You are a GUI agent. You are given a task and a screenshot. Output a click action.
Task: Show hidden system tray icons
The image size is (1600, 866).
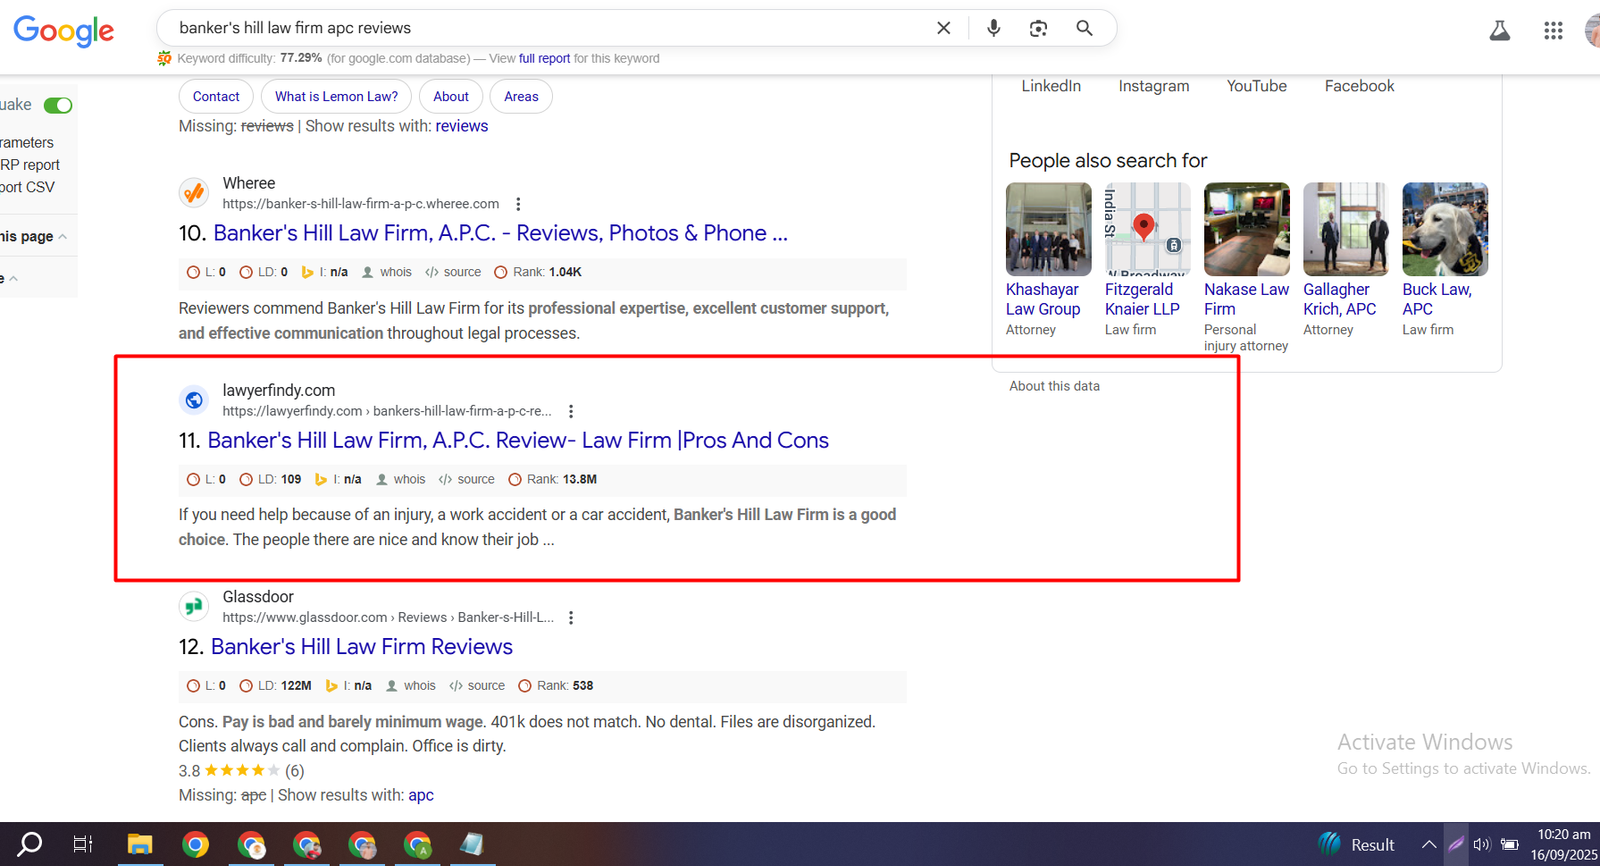coord(1428,845)
